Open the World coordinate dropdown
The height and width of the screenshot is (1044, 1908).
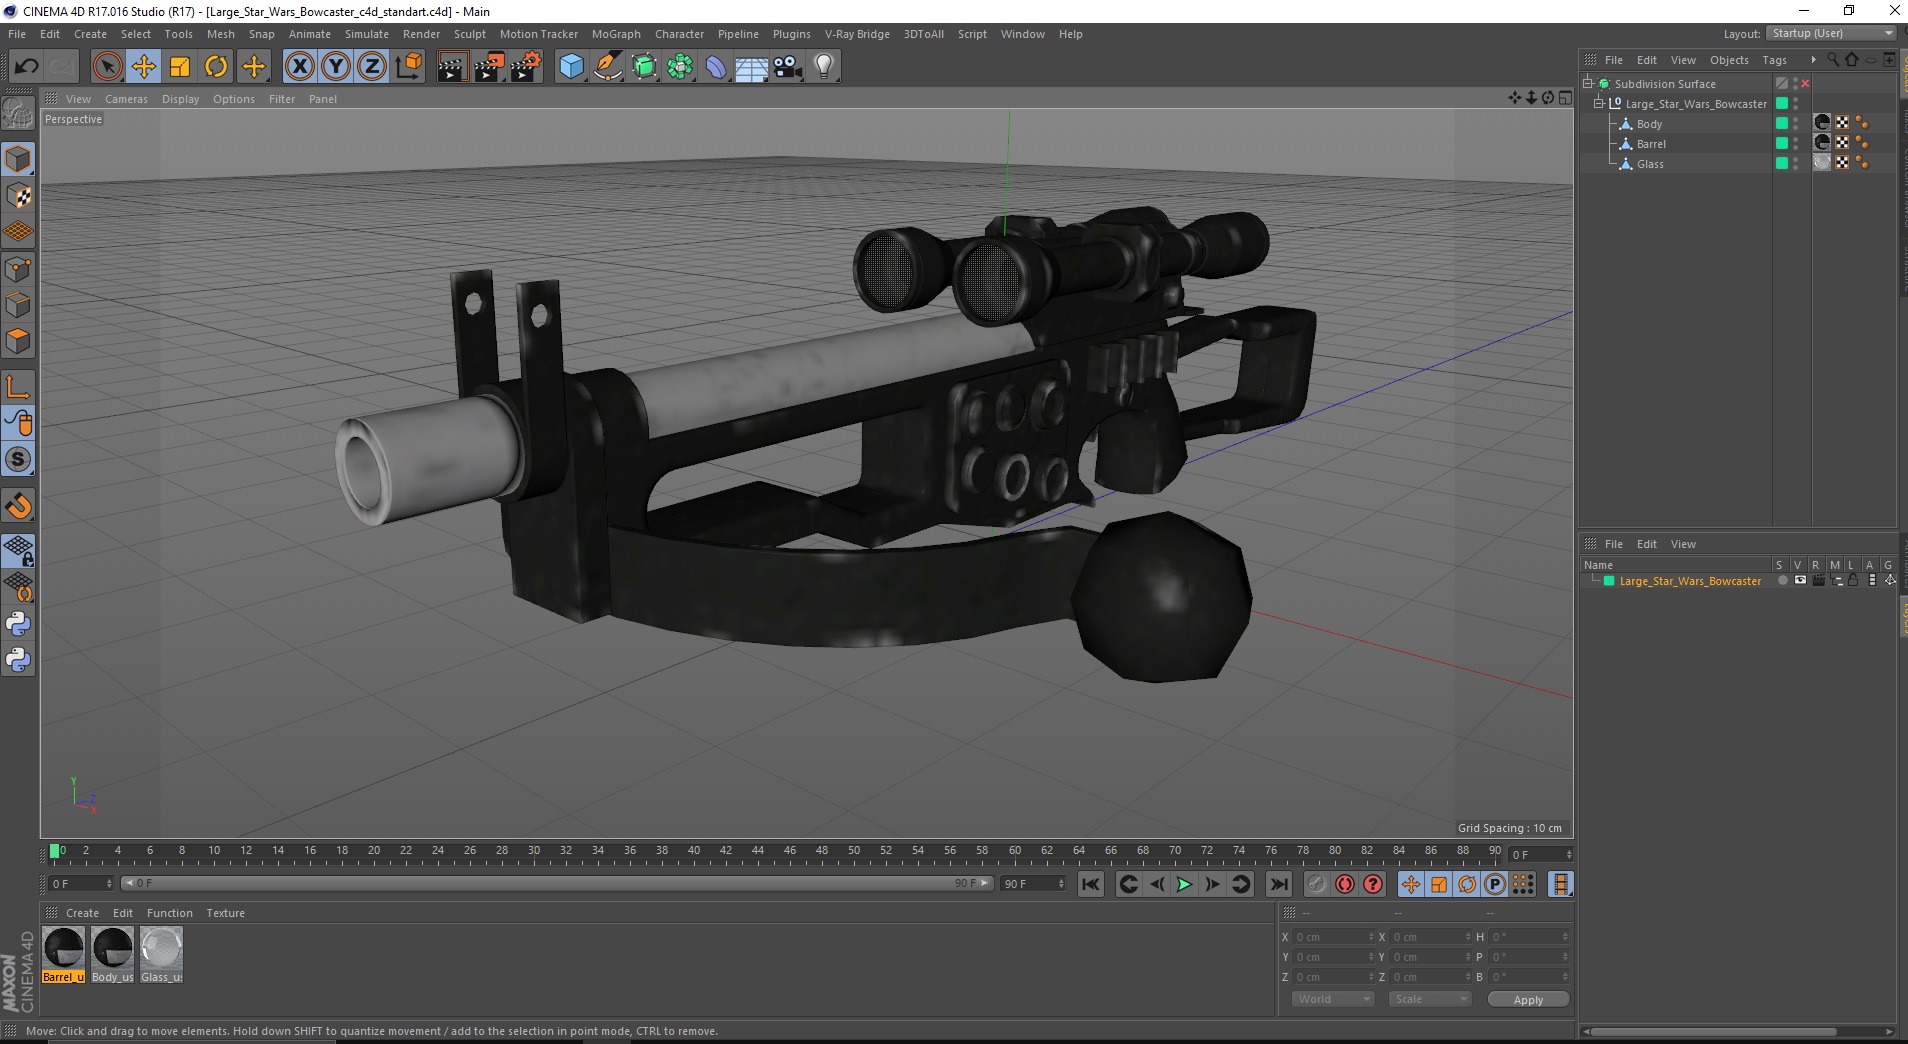point(1333,1000)
